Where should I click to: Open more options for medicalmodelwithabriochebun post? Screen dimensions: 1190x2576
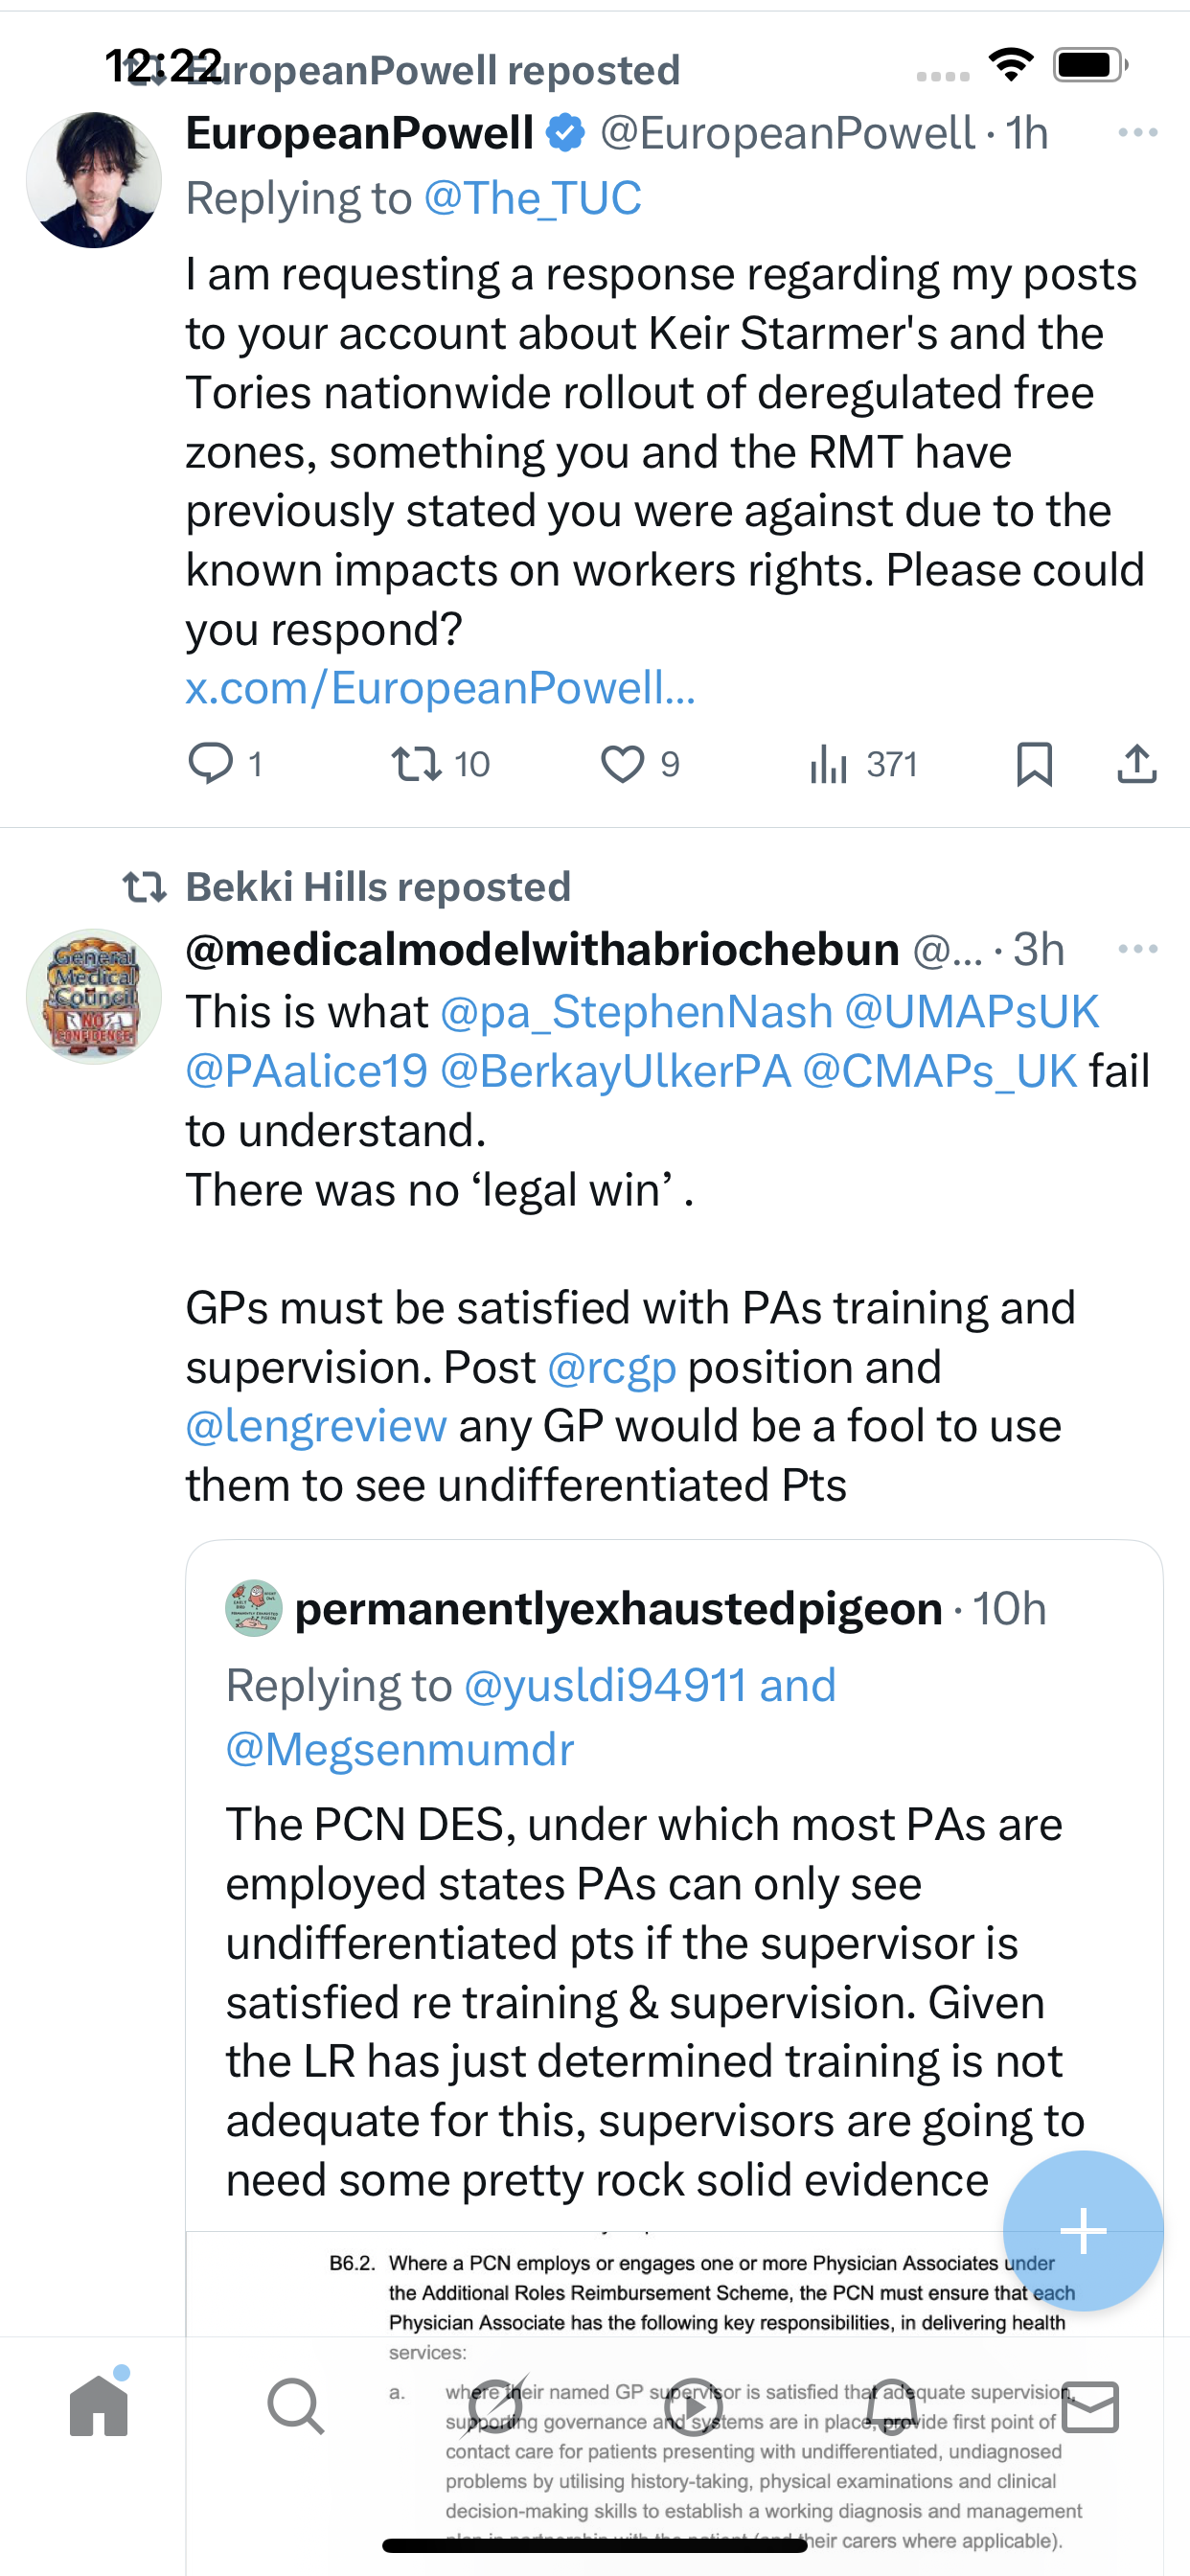(1137, 949)
